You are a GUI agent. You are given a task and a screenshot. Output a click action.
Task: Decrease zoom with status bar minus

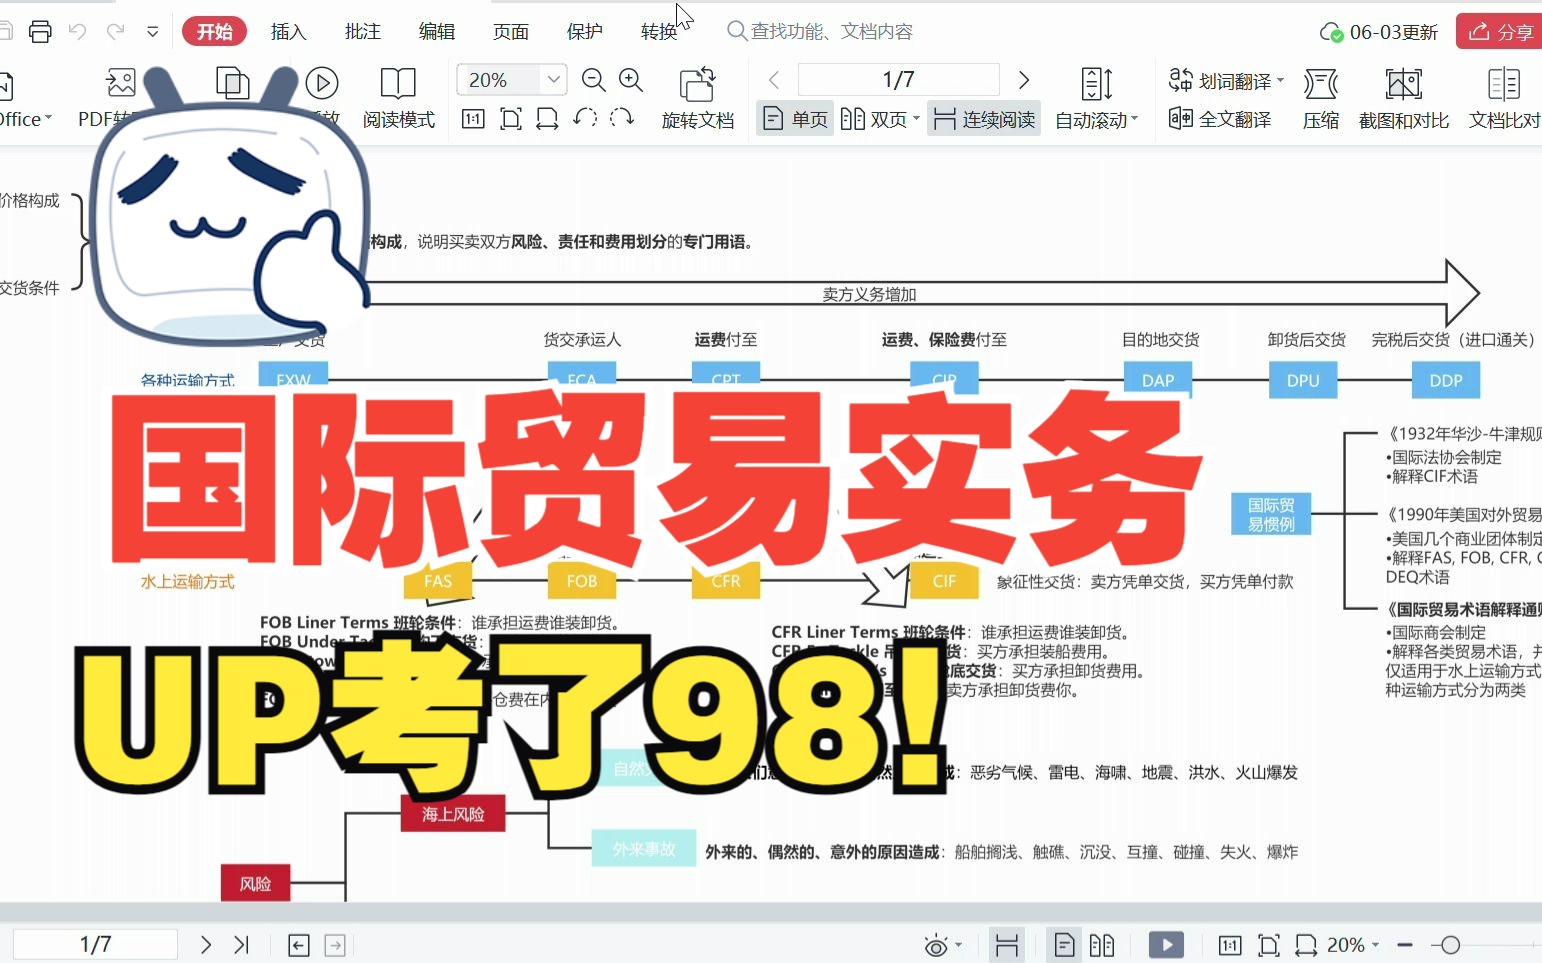point(1405,945)
